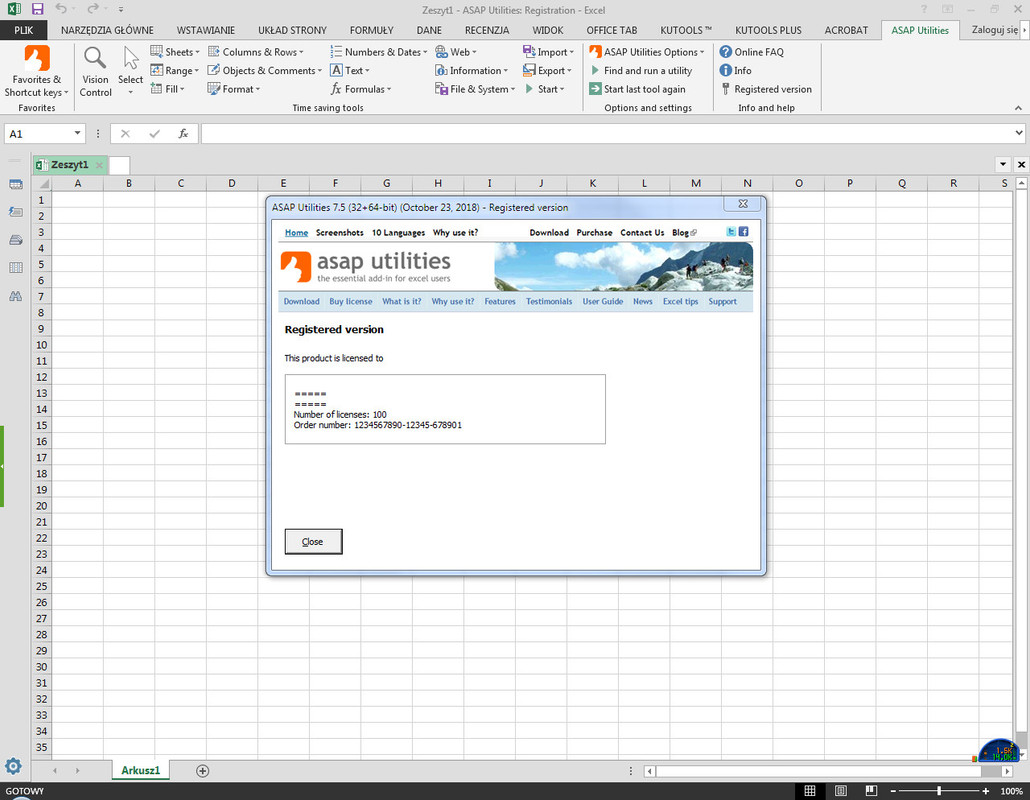Open the Twitter icon in dialog
The height and width of the screenshot is (800, 1030).
730,231
